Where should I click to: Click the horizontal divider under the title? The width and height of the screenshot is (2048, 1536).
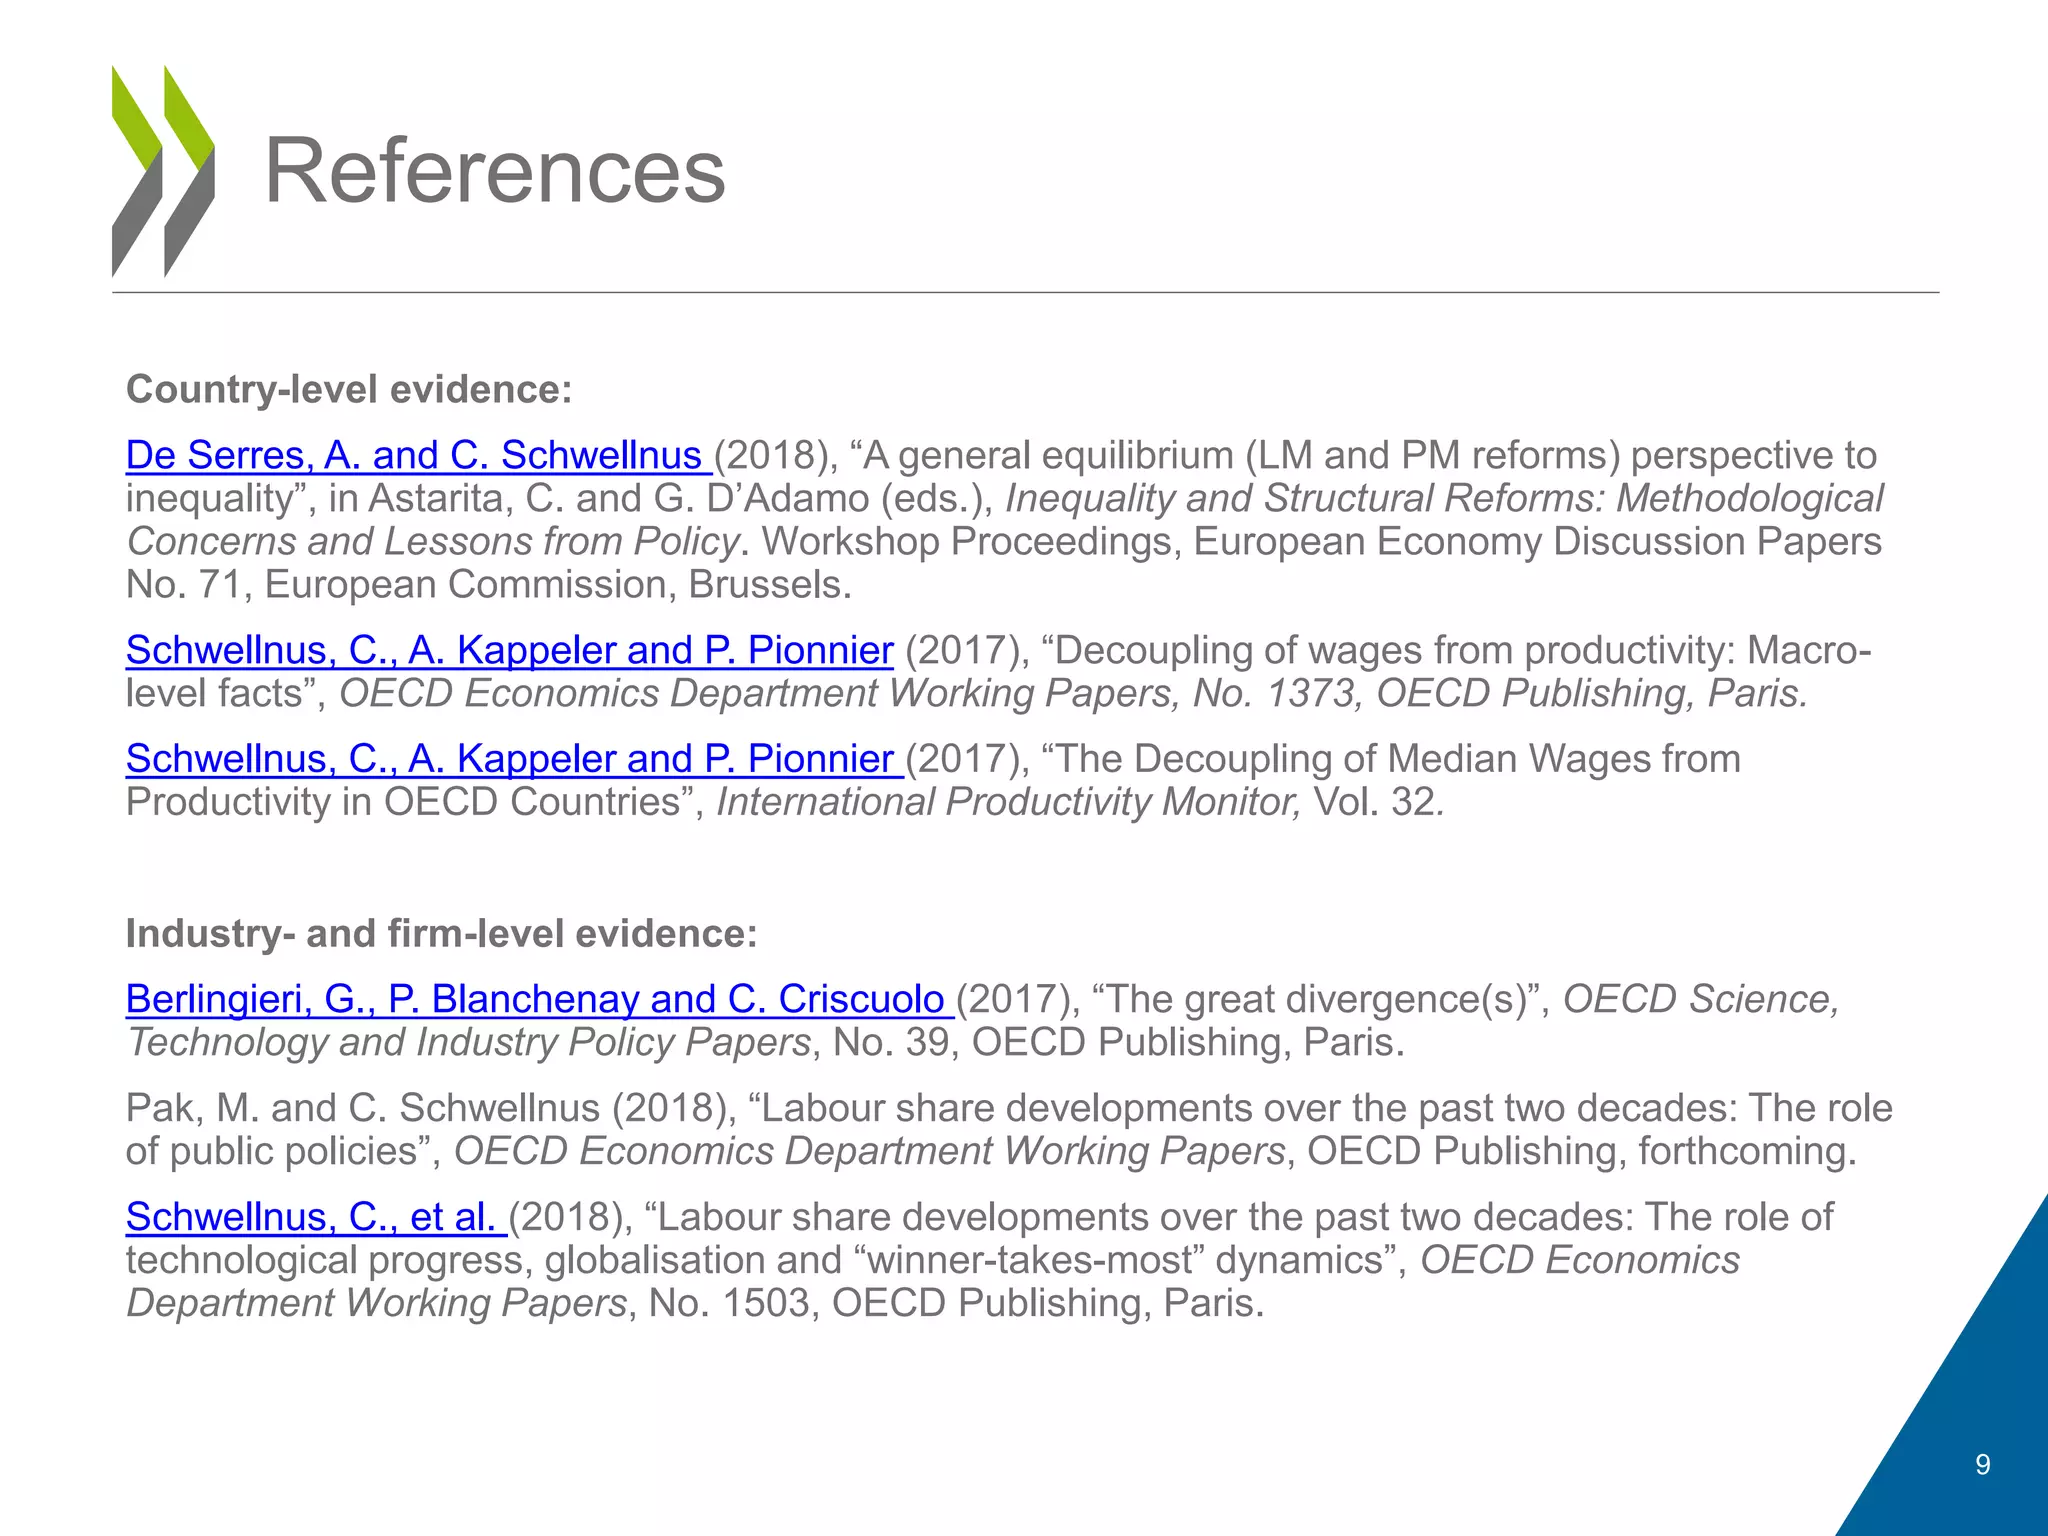tap(1024, 292)
